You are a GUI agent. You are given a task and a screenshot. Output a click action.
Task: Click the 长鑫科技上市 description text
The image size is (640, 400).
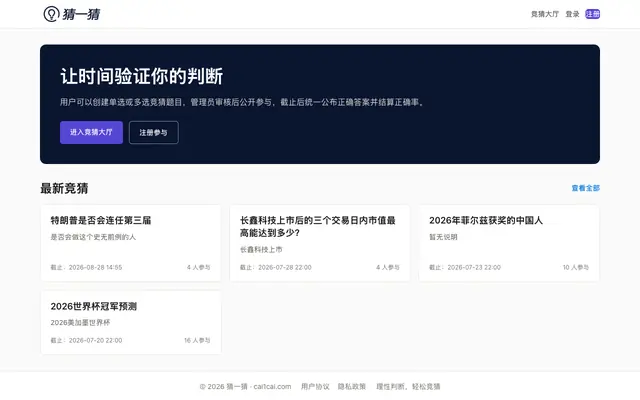pyautogui.click(x=261, y=249)
